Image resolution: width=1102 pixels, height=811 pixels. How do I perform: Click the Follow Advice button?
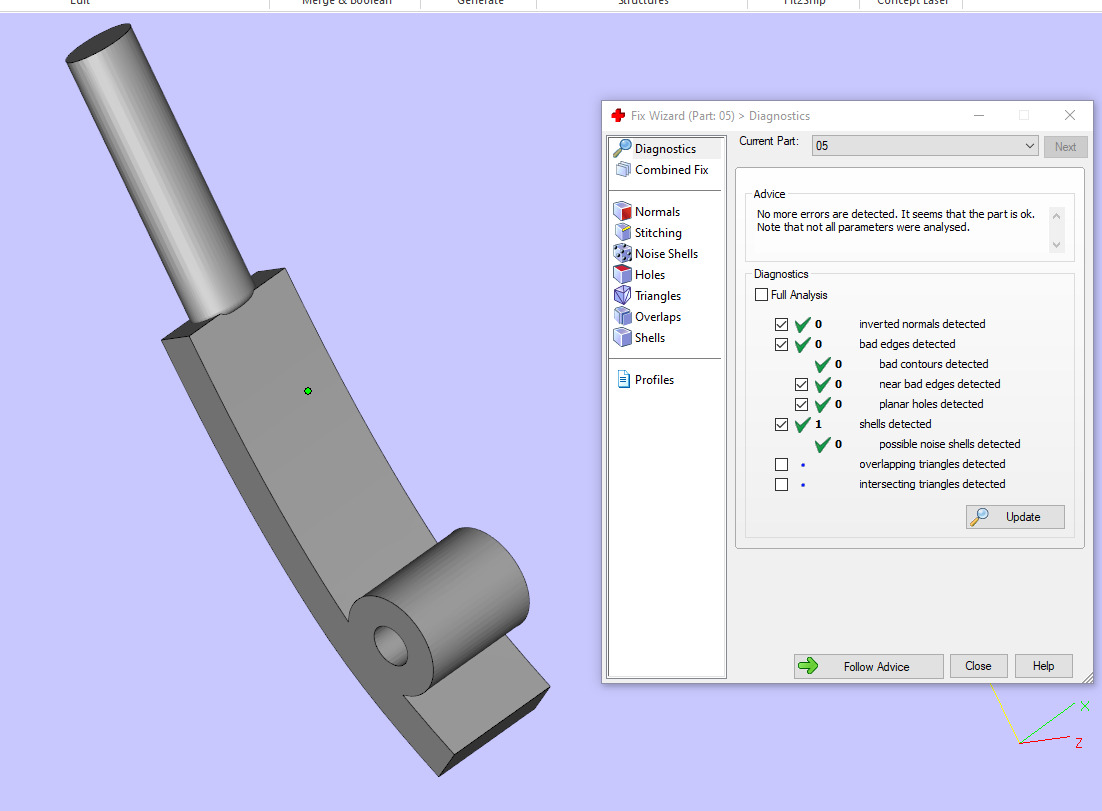coord(869,666)
